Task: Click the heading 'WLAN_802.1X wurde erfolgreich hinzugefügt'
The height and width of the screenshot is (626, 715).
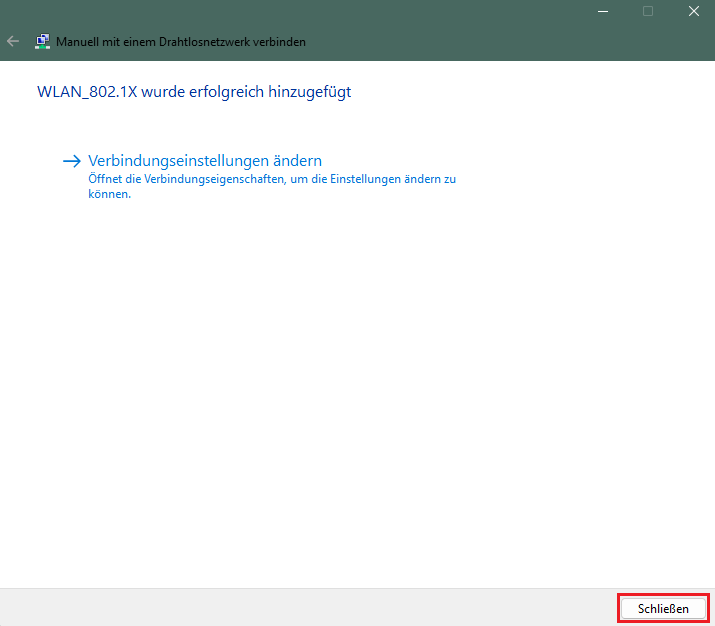Action: (x=193, y=92)
